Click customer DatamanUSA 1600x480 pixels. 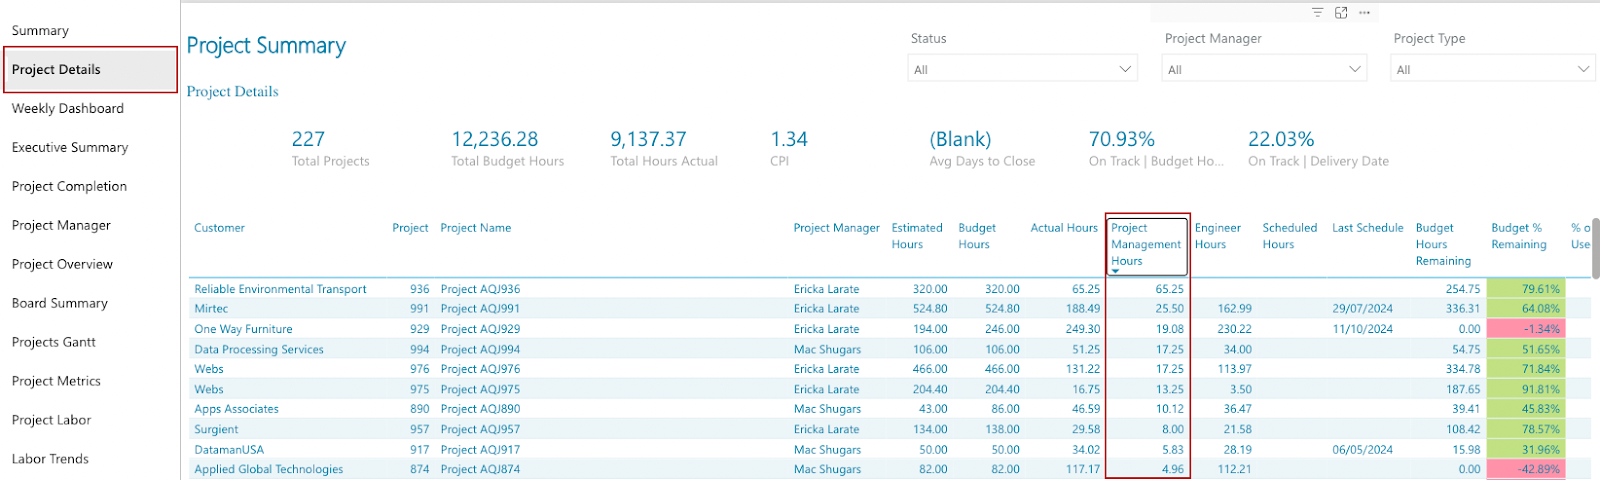pos(229,449)
